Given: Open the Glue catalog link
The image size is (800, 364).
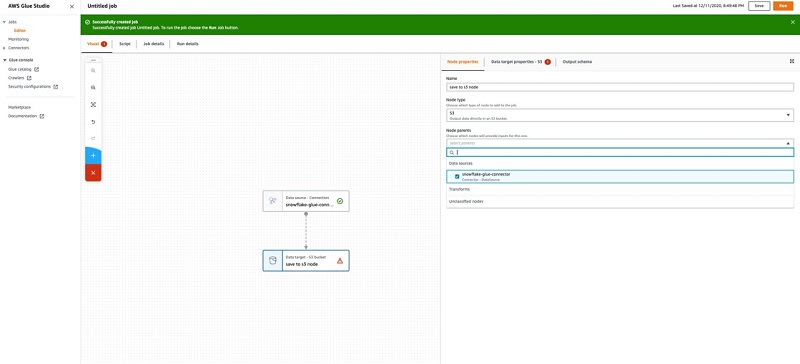Looking at the screenshot, I should tap(20, 69).
